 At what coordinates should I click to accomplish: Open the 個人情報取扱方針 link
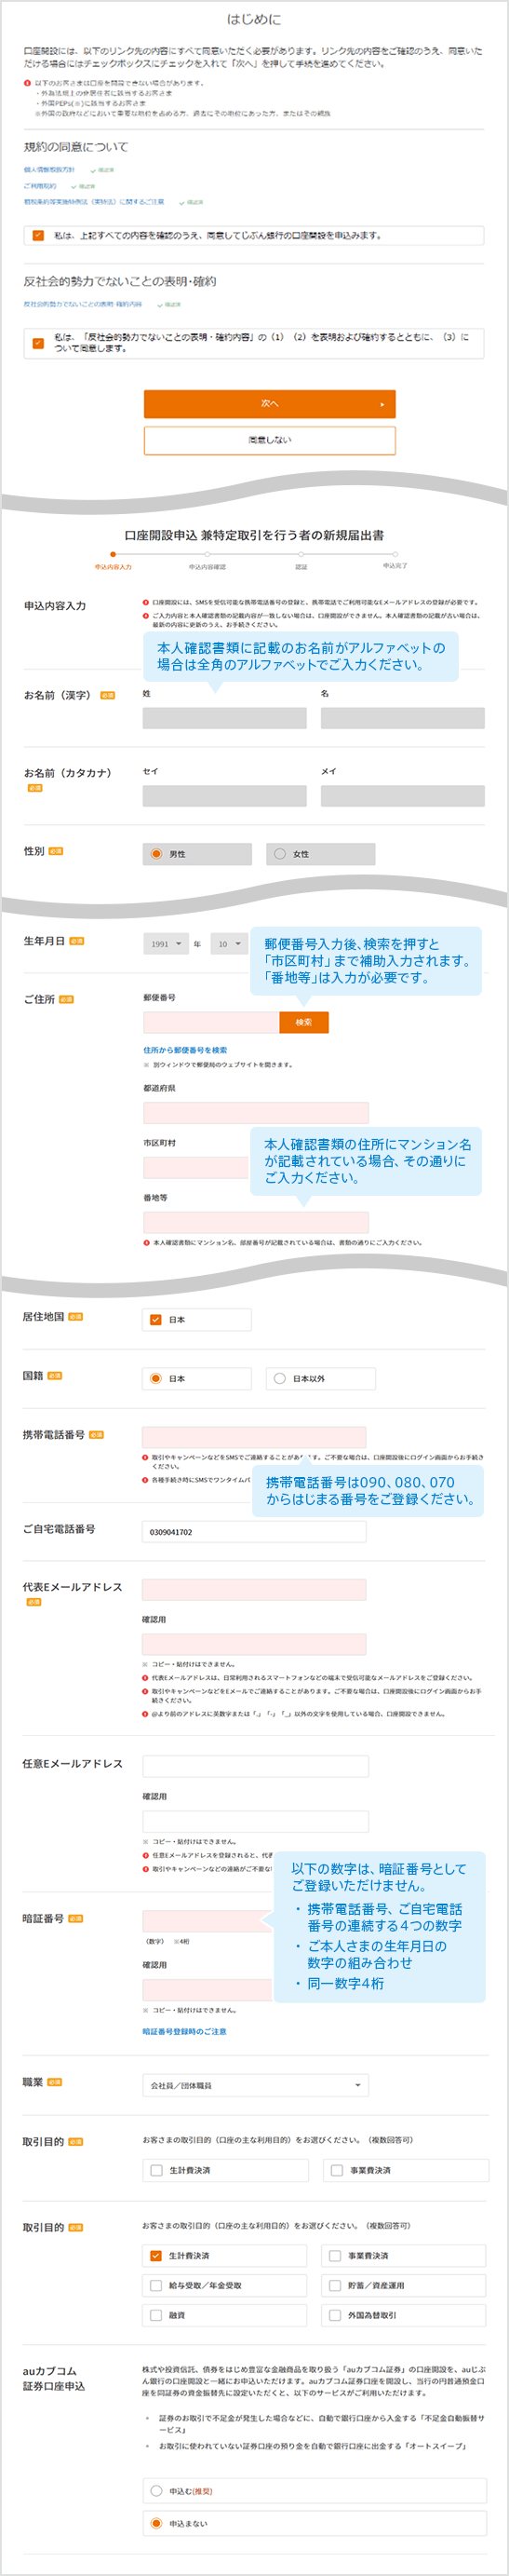[x=49, y=170]
